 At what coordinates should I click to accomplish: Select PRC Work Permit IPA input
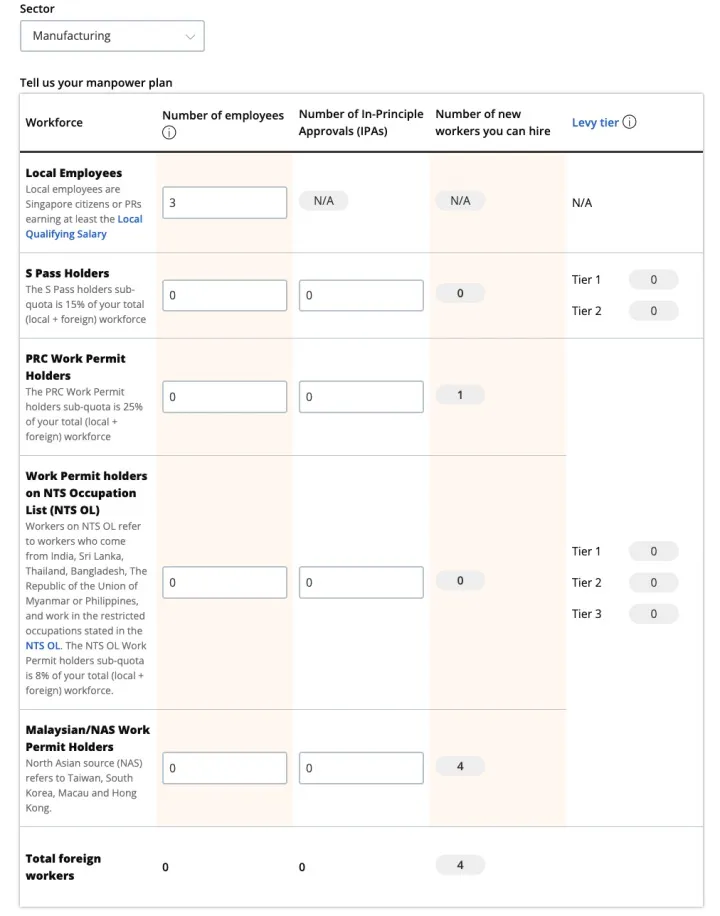360,397
